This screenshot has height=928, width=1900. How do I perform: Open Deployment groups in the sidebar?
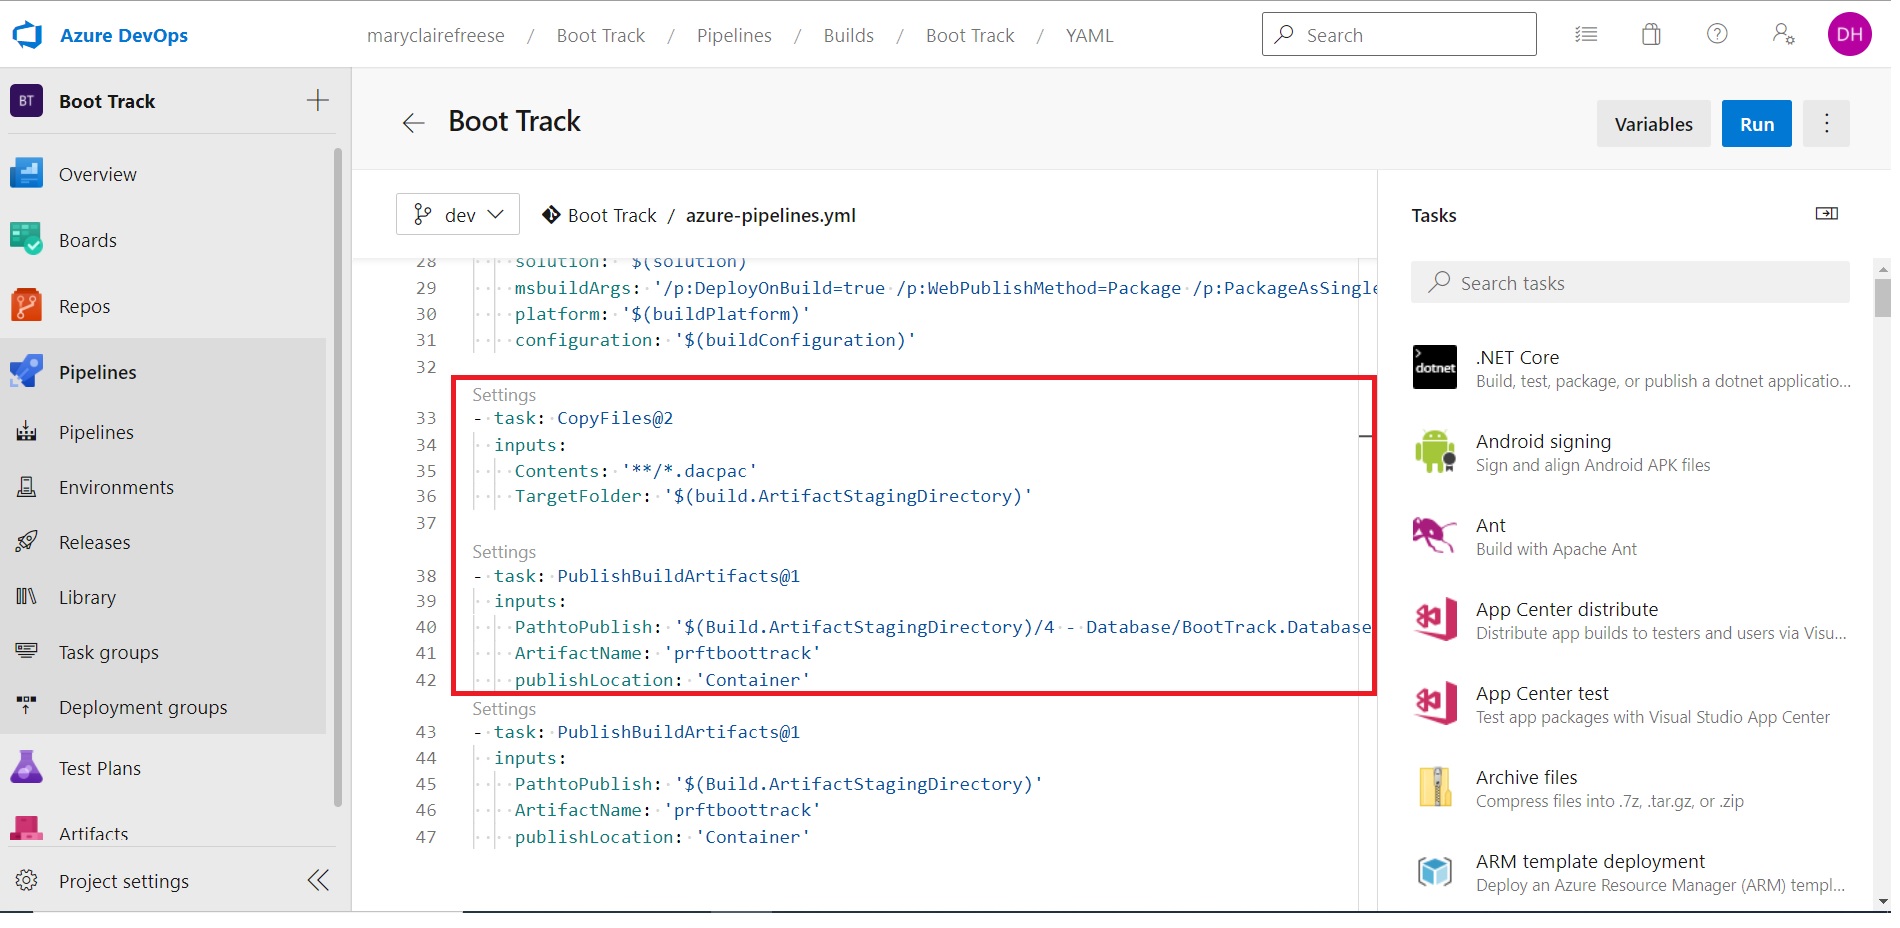[143, 707]
